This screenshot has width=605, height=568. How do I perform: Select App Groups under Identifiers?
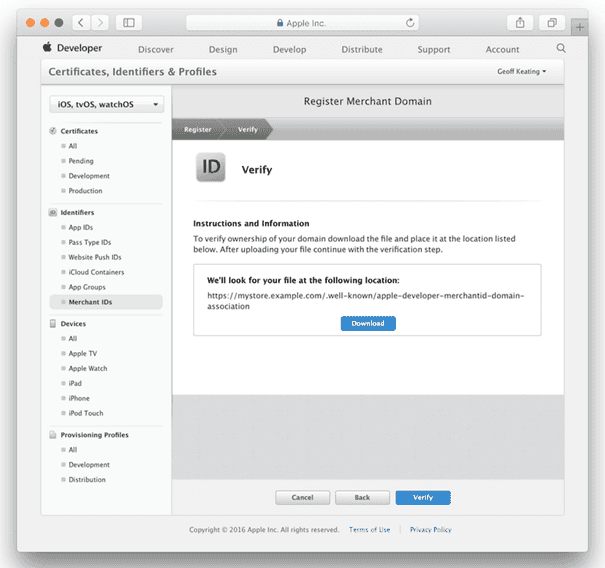click(88, 286)
